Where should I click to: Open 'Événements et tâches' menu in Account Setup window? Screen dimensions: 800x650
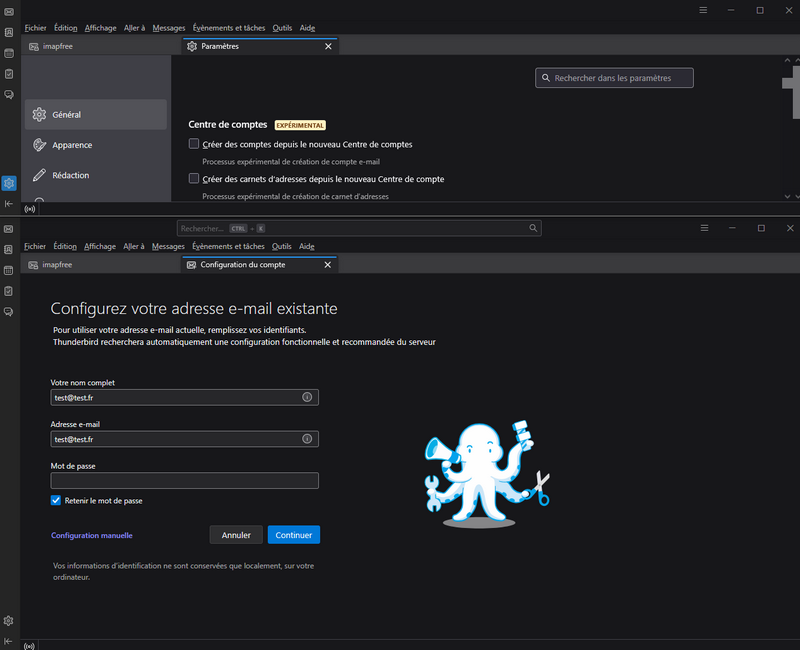pos(228,246)
